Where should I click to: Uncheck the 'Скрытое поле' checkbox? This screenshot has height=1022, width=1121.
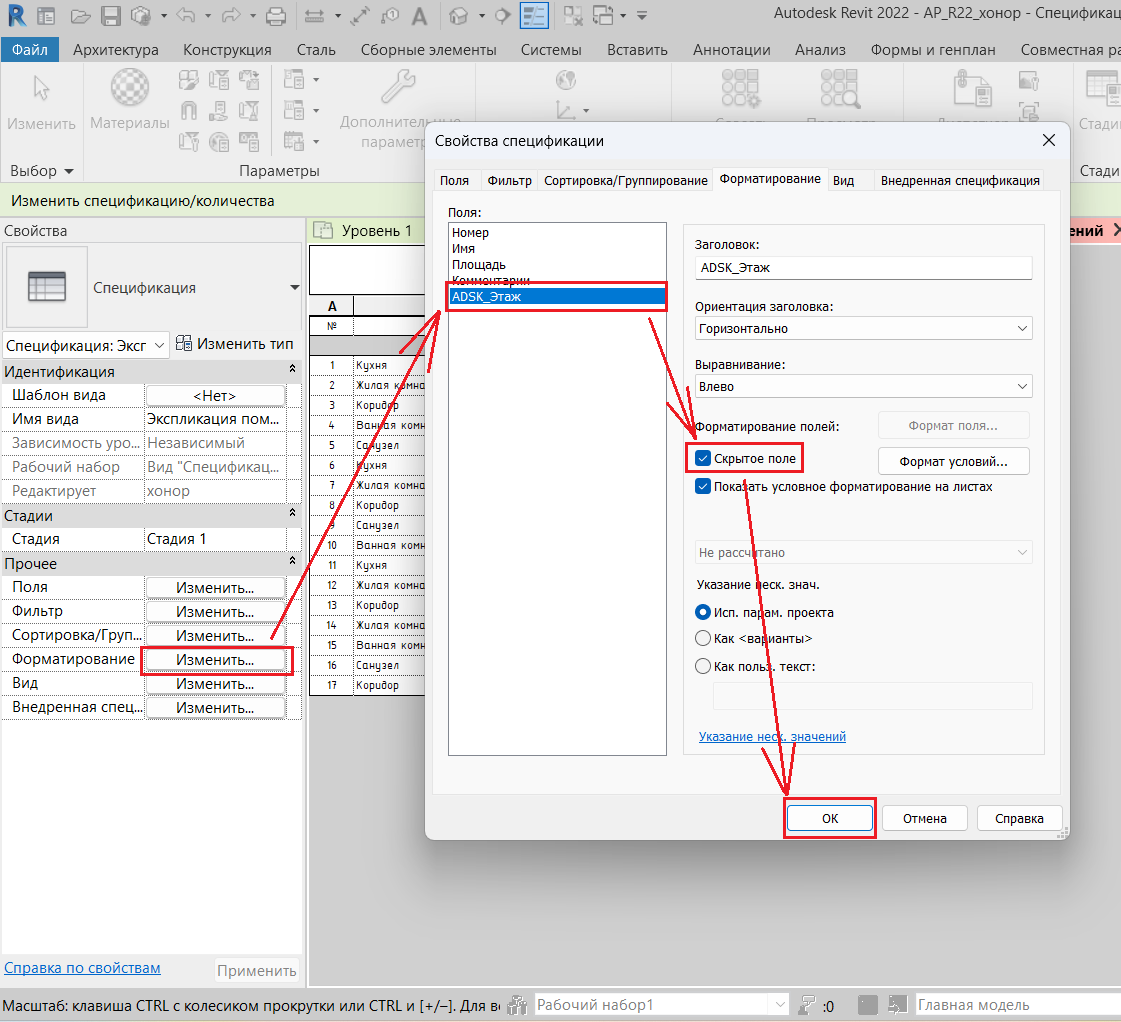click(703, 458)
